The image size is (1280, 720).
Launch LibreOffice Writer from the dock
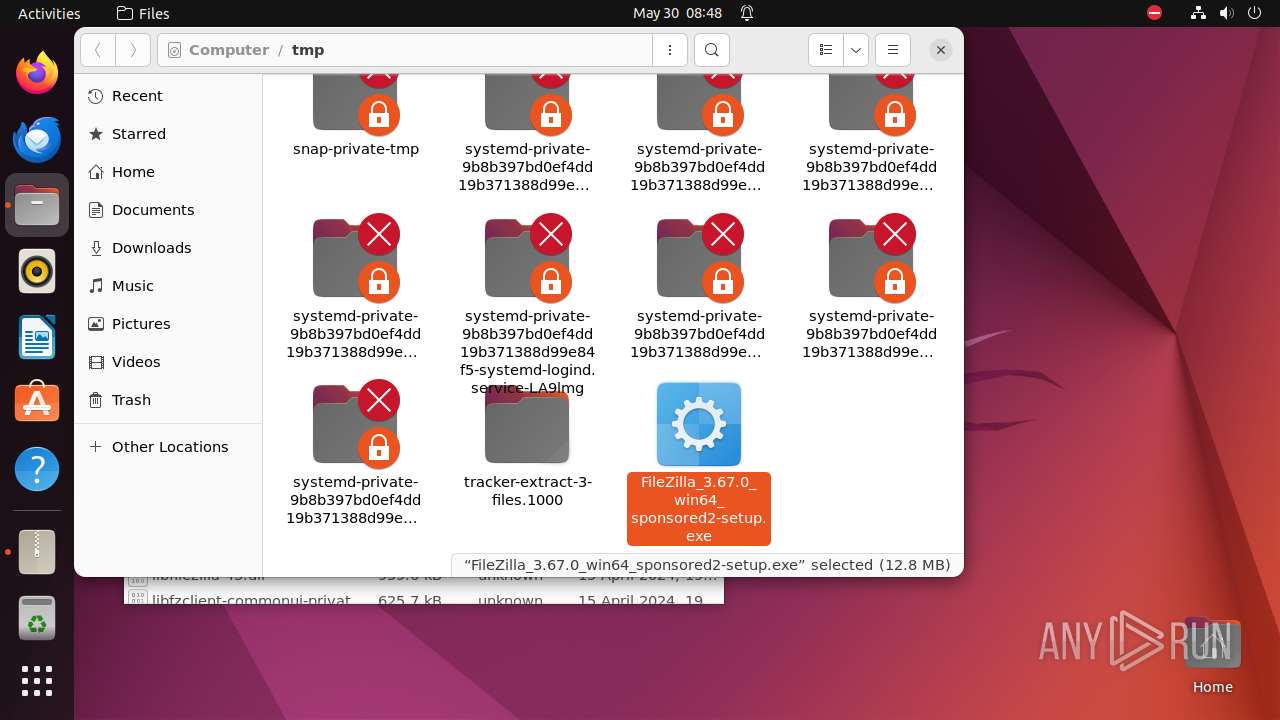pos(37,337)
